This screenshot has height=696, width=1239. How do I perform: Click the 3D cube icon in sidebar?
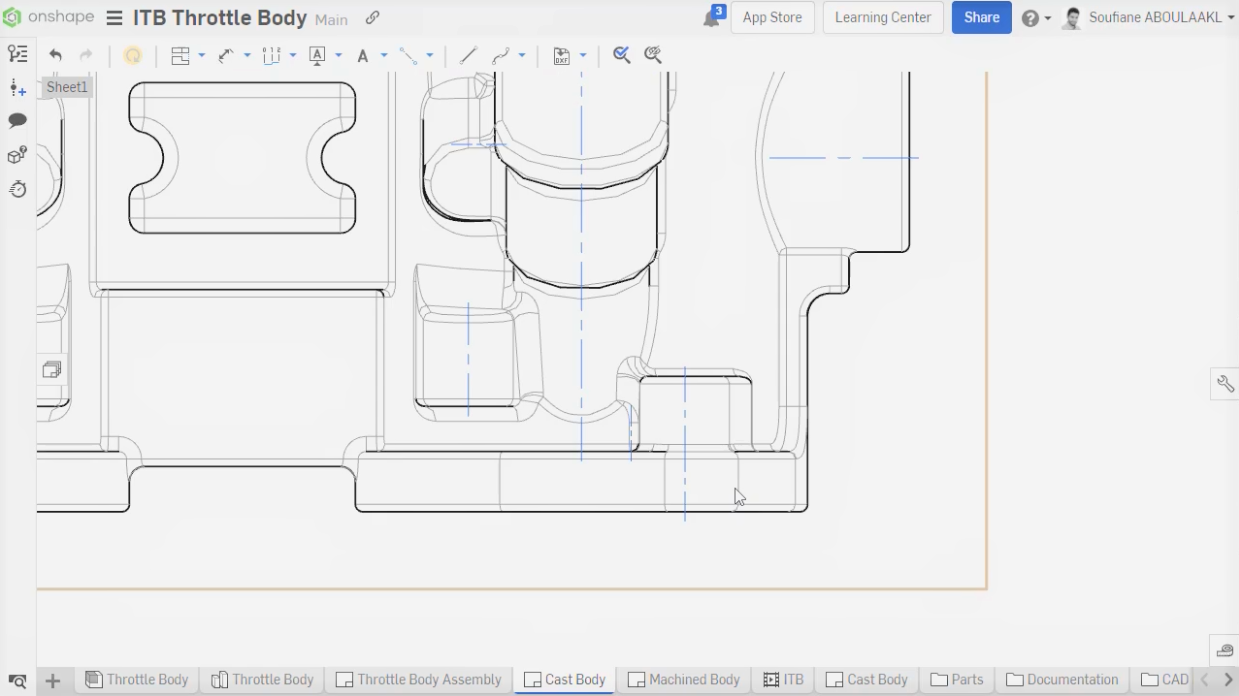click(17, 155)
